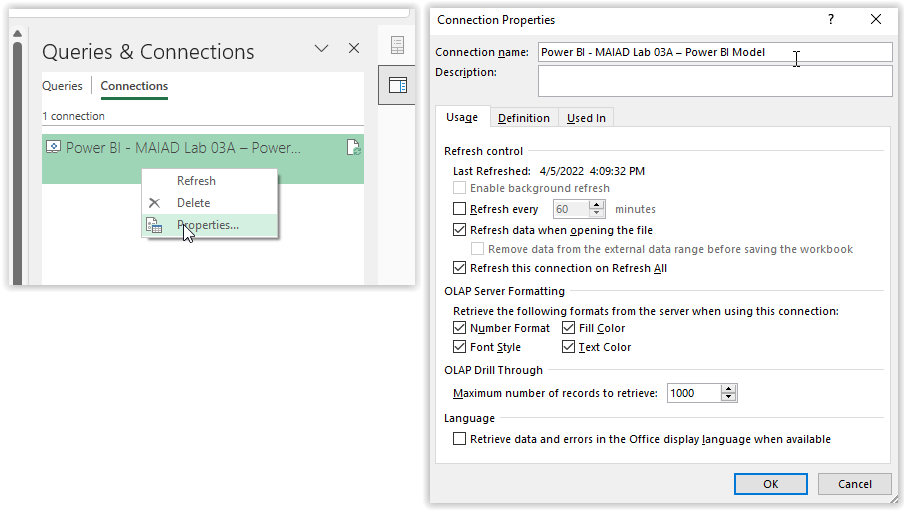Increase maximum records with up spinner
The width and height of the screenshot is (904, 512).
(x=729, y=389)
